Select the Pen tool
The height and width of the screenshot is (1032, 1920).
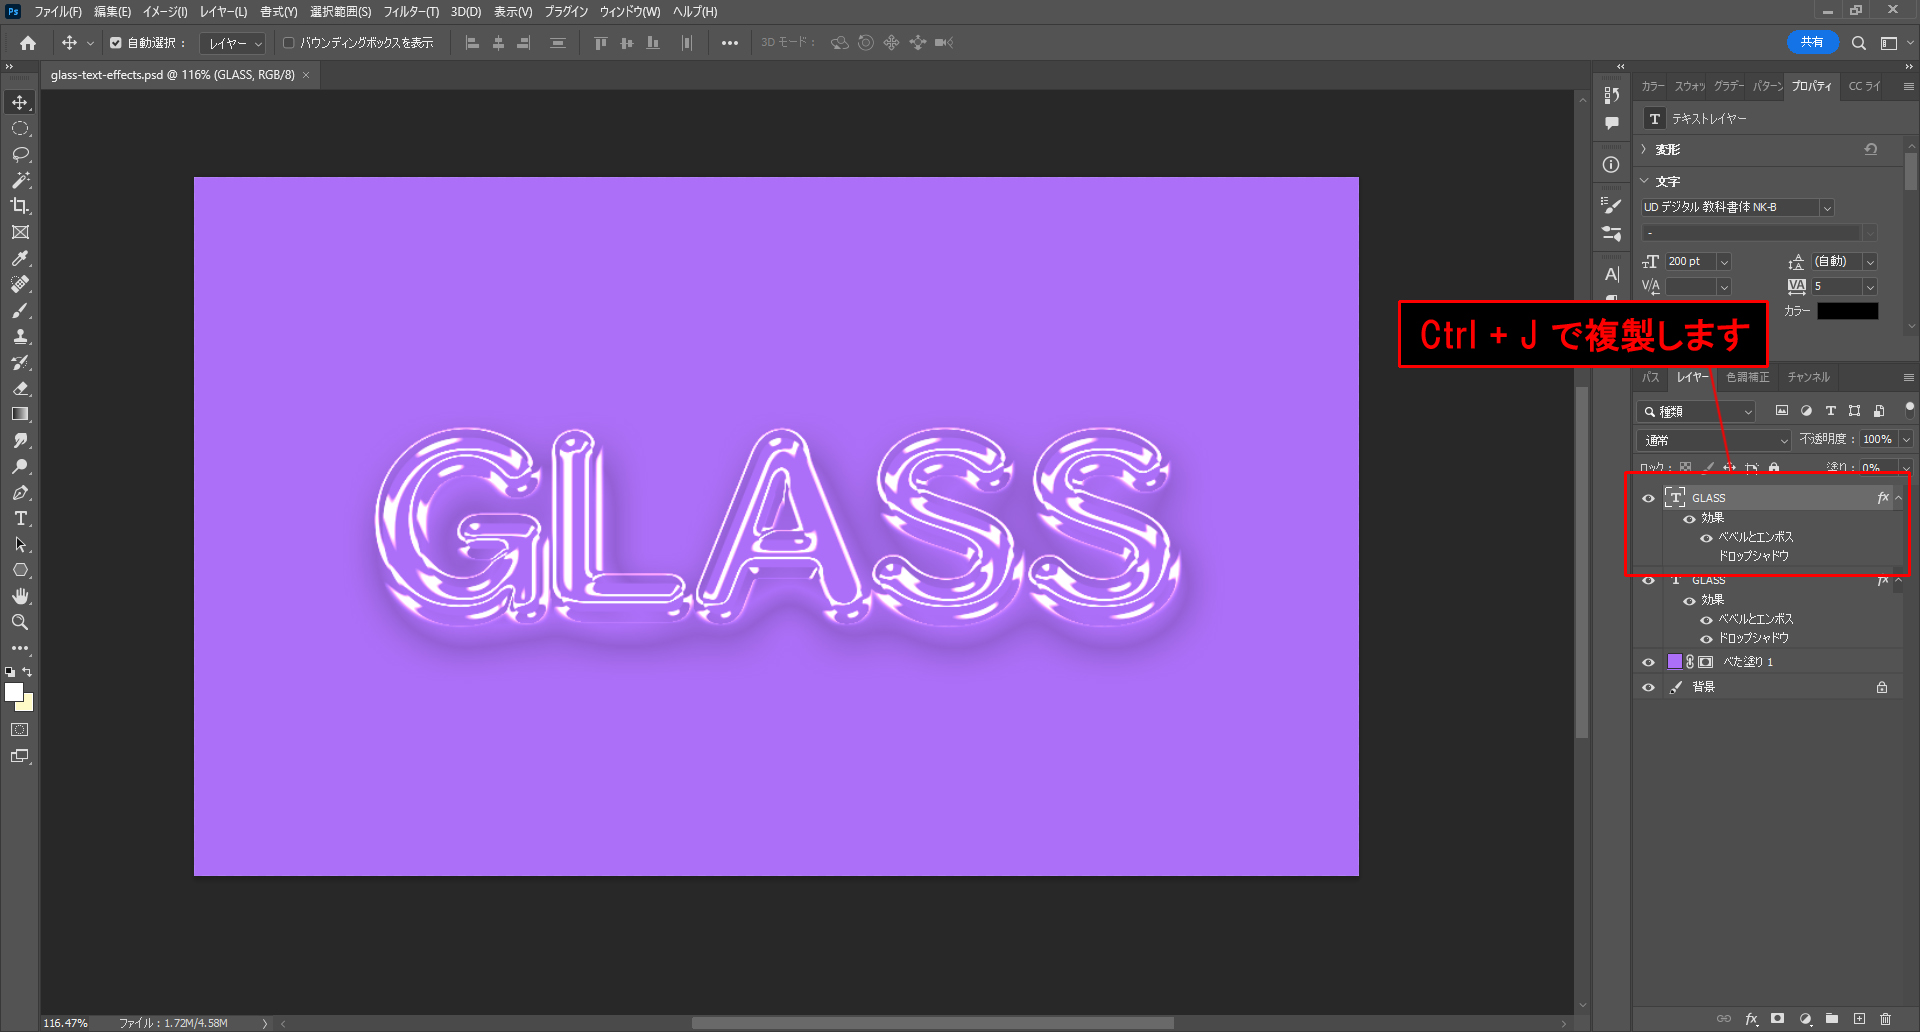[x=20, y=493]
